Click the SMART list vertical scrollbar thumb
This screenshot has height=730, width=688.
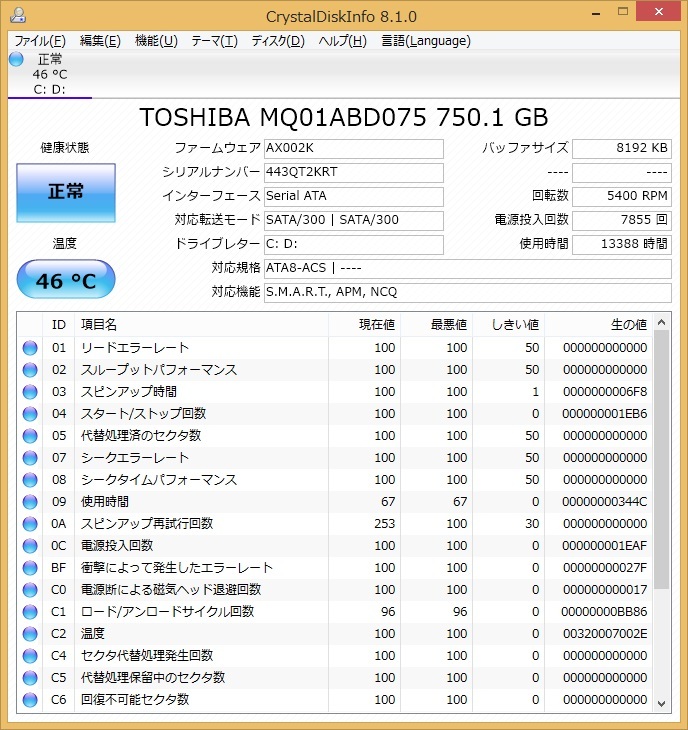[661, 460]
